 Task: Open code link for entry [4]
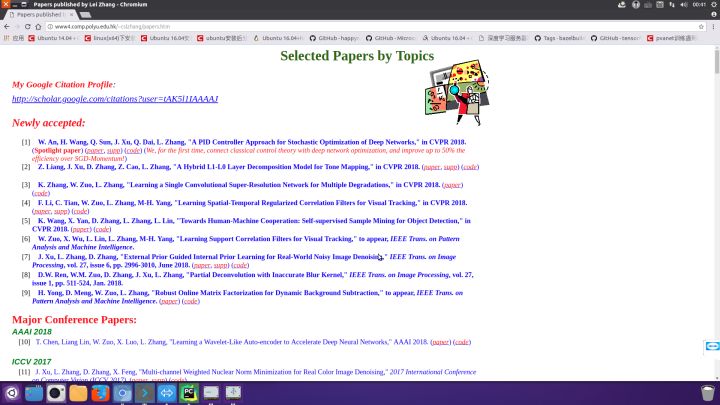point(80,211)
